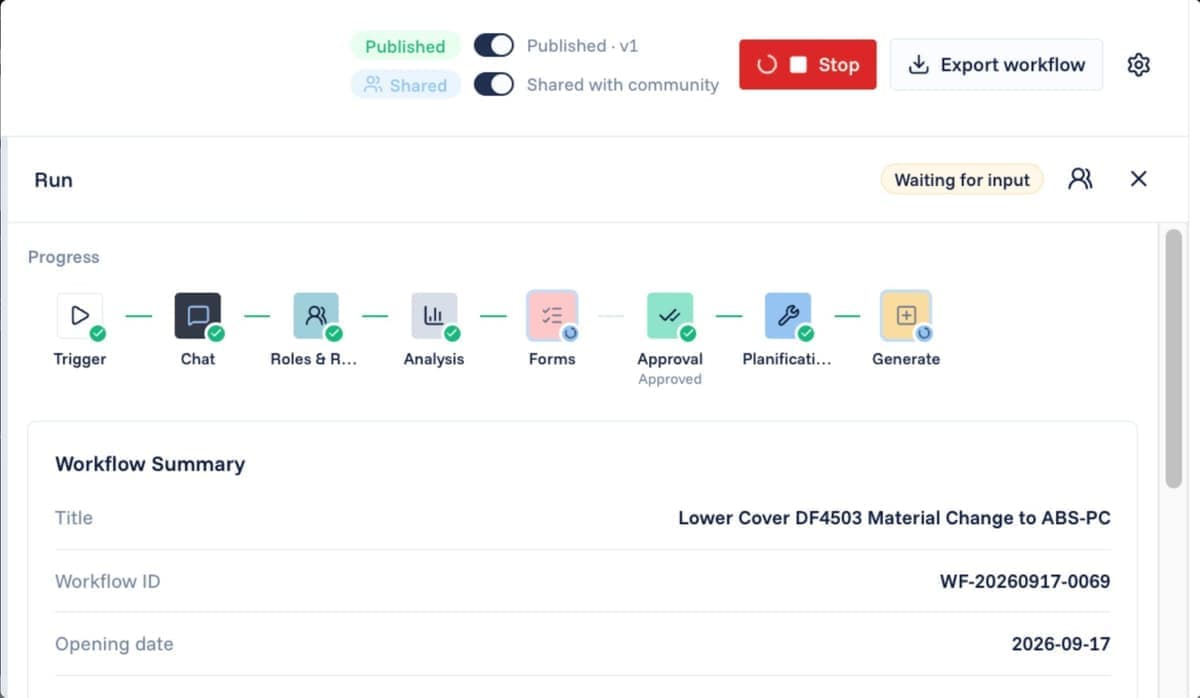Image resolution: width=1200 pixels, height=698 pixels.
Task: Open the Chat step icon
Action: pyautogui.click(x=198, y=316)
